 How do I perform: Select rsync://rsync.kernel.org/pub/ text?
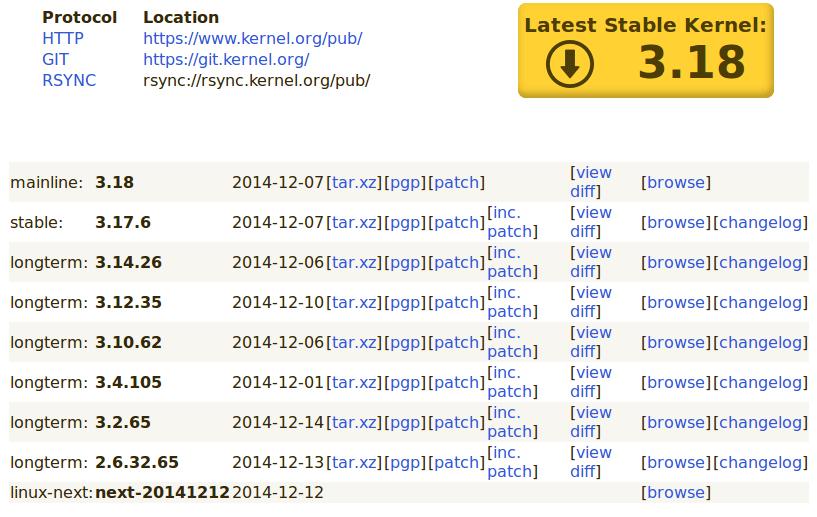pyautogui.click(x=256, y=80)
